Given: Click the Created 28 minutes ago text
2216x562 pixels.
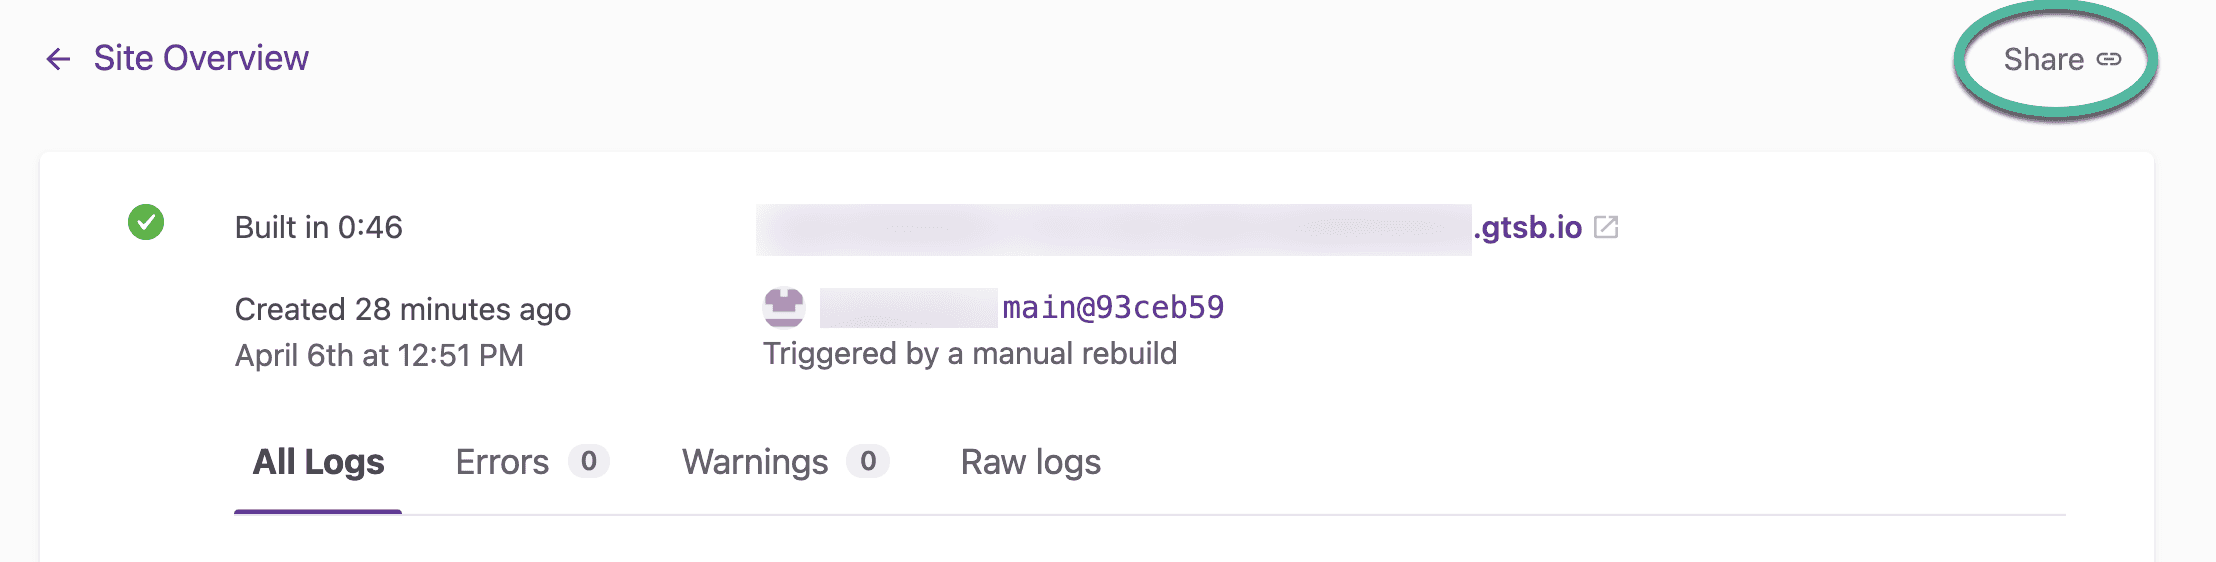Looking at the screenshot, I should click(x=402, y=310).
